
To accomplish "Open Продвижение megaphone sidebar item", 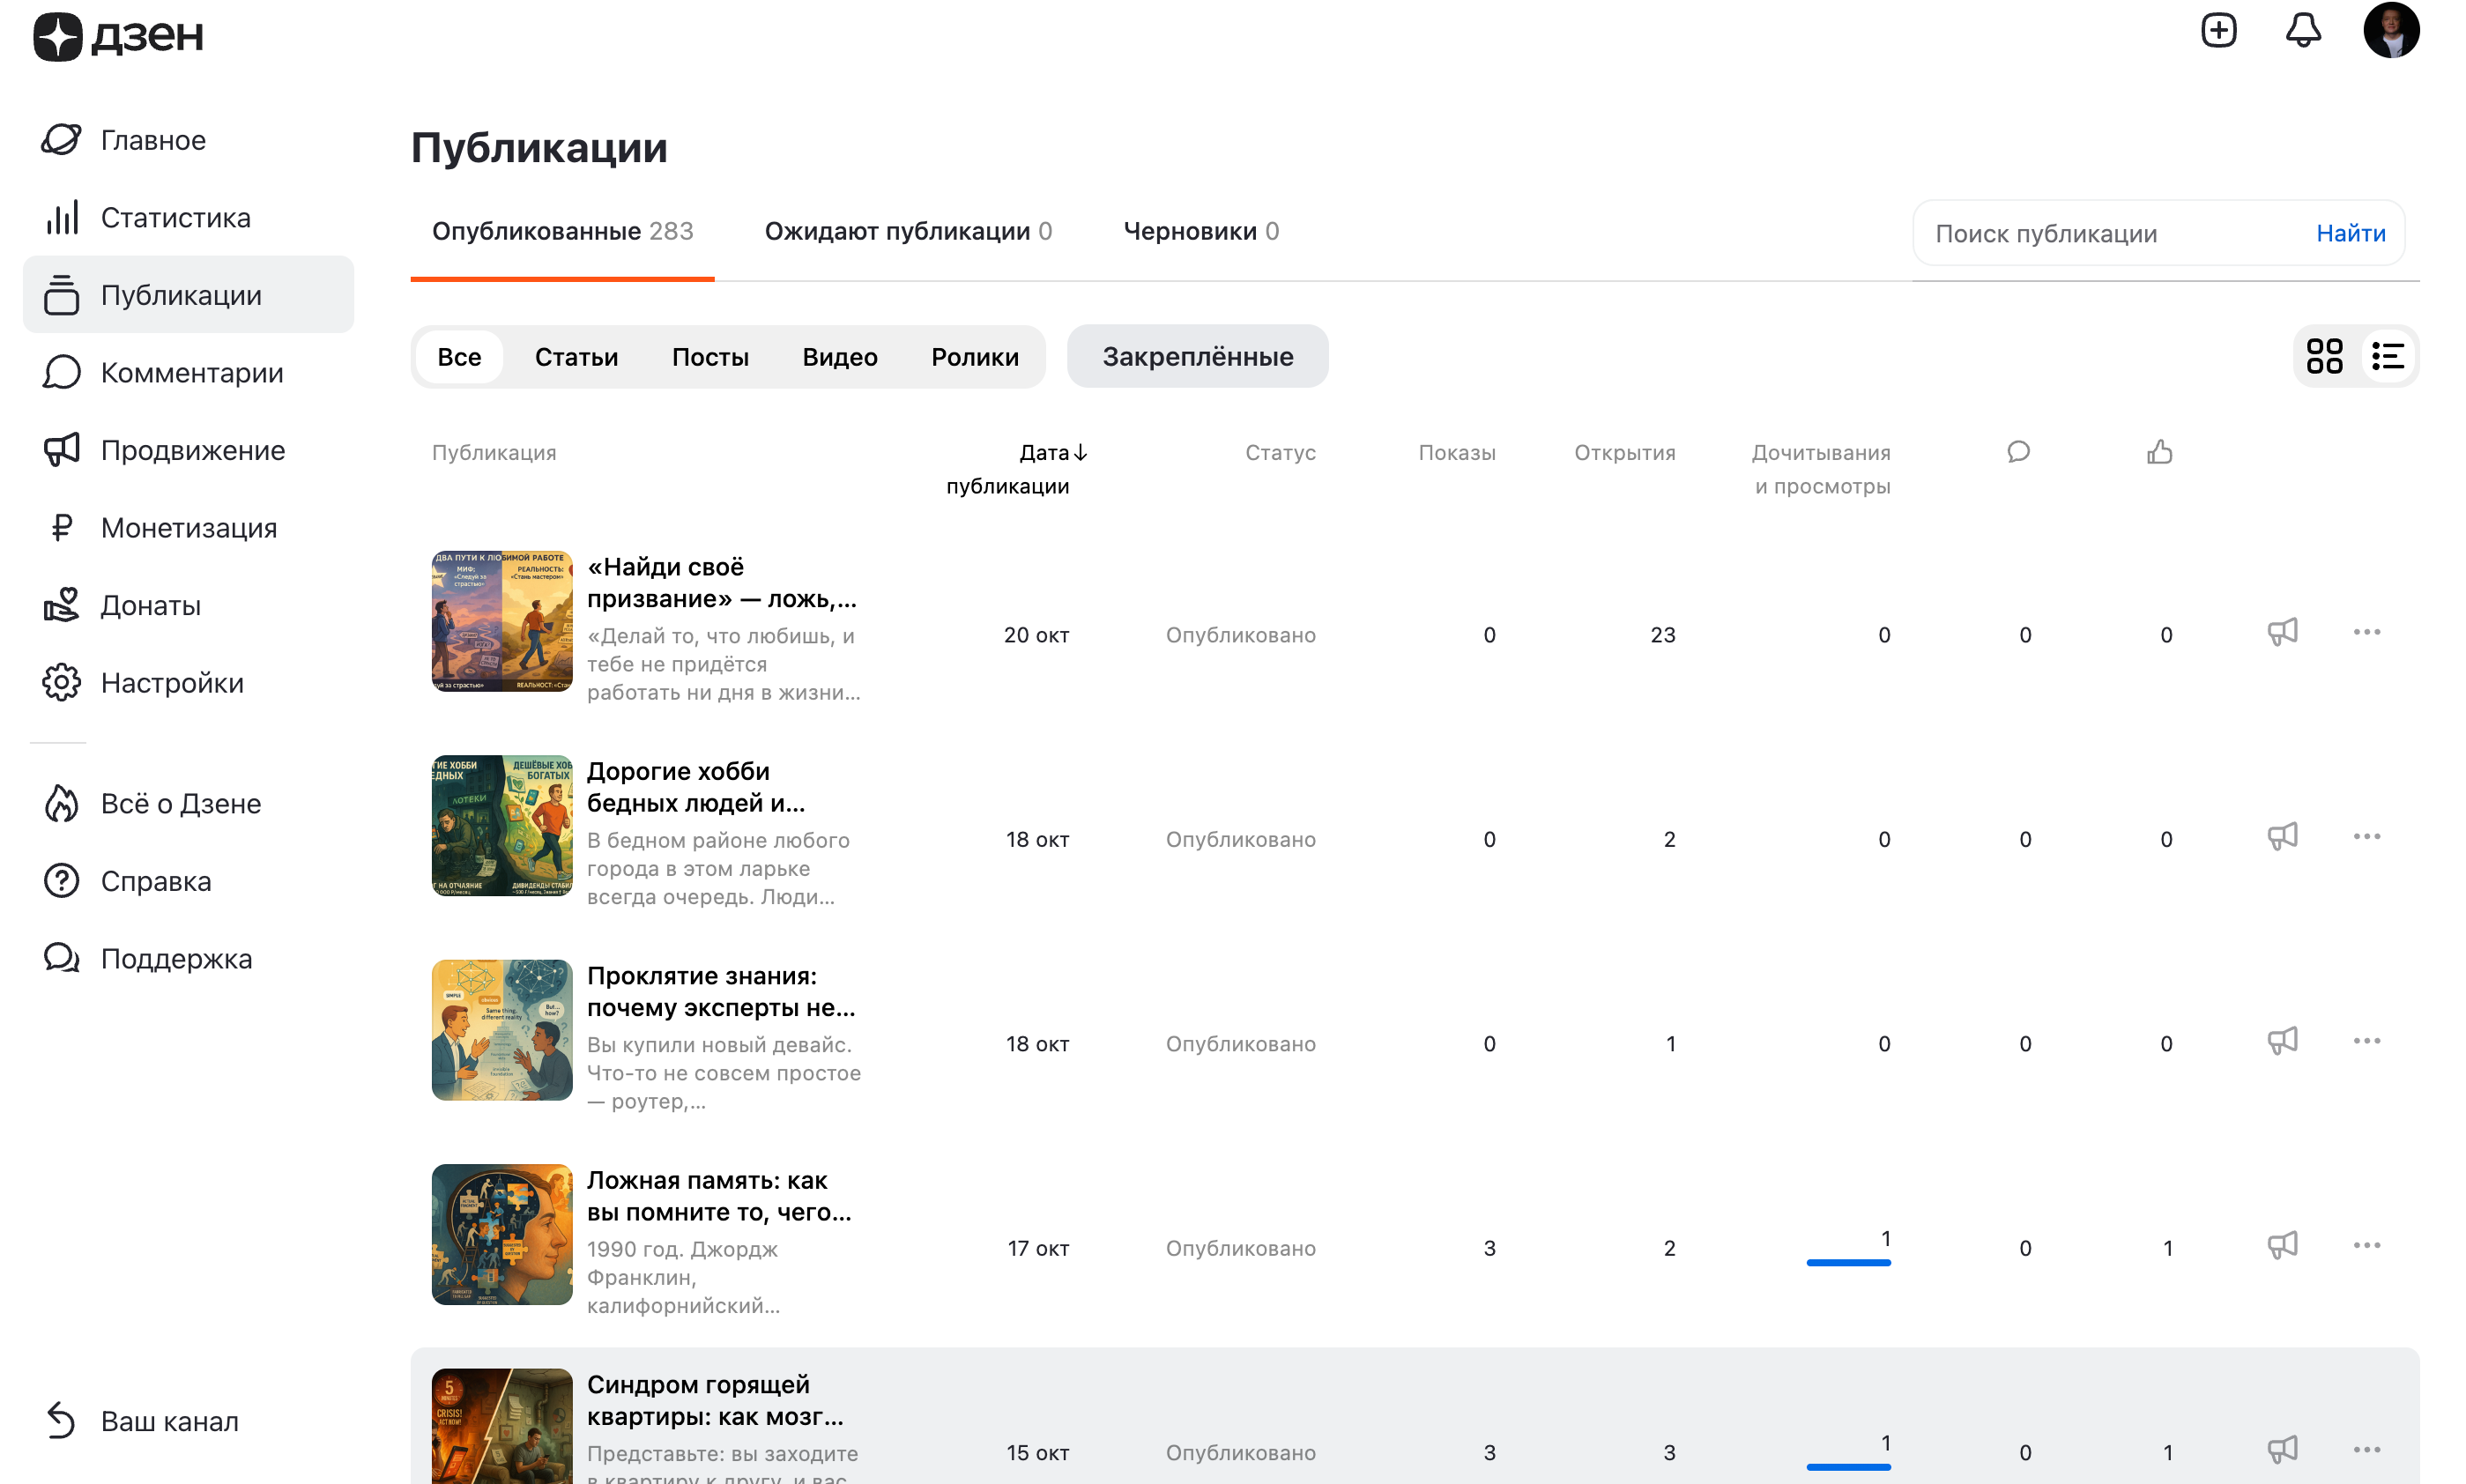I will 192,450.
